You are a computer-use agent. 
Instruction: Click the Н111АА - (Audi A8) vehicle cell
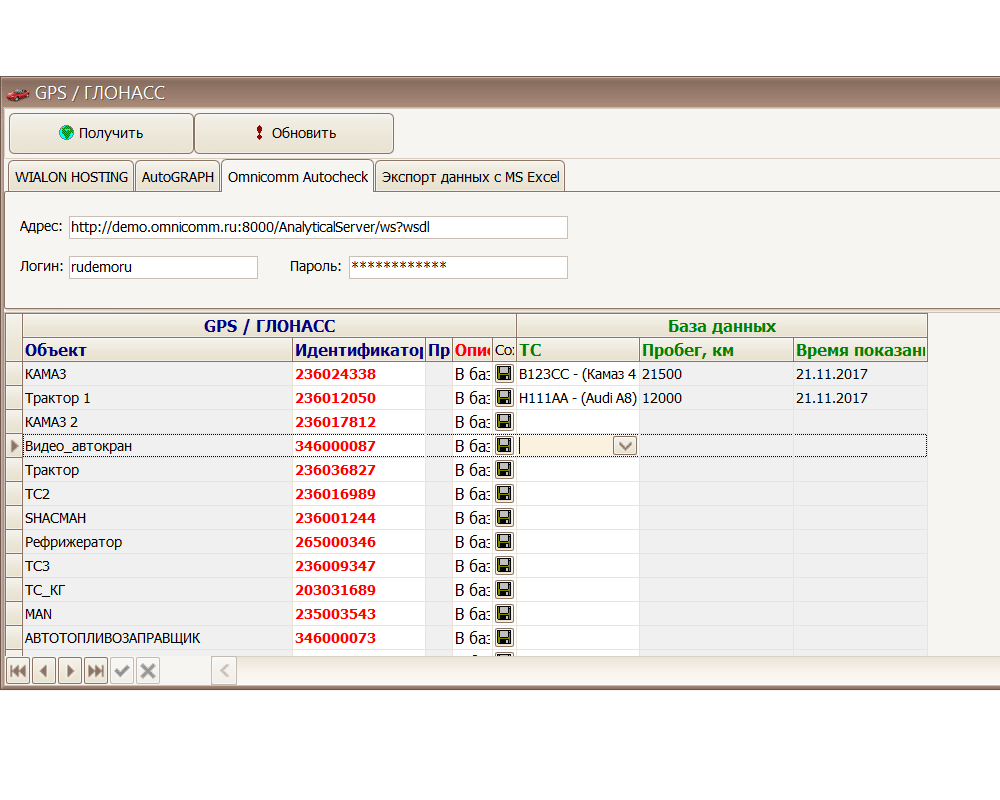(578, 398)
